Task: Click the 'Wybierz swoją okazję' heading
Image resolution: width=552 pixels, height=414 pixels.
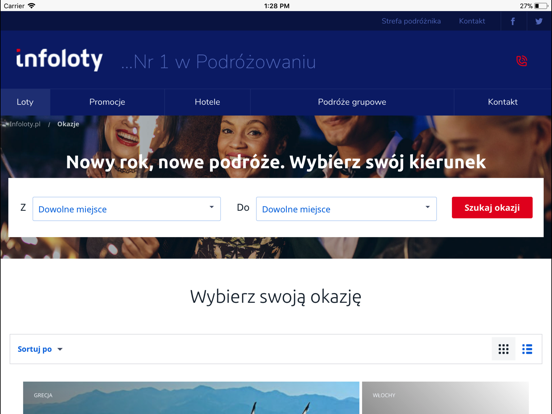Action: [x=276, y=297]
